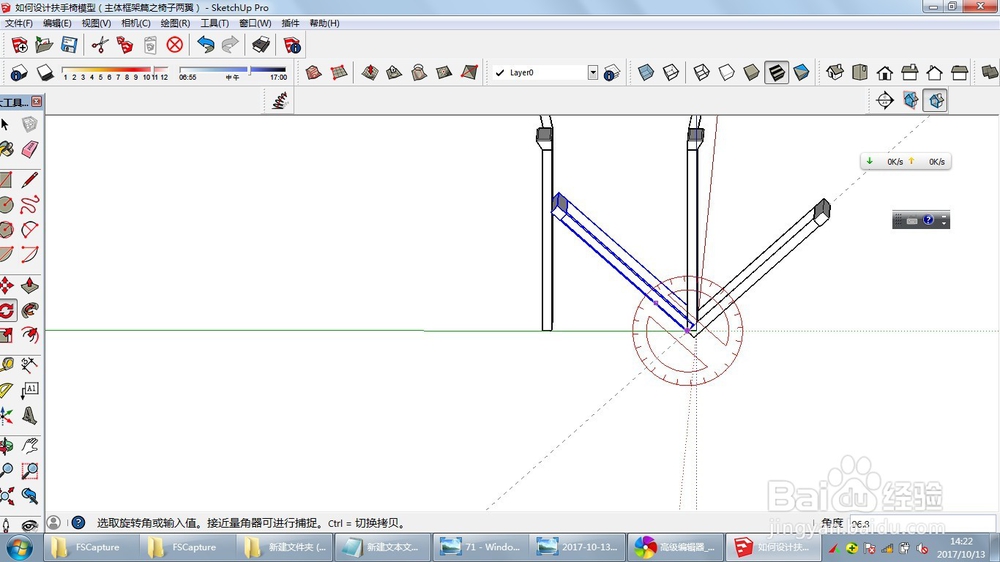Switch to Top view

[860, 73]
